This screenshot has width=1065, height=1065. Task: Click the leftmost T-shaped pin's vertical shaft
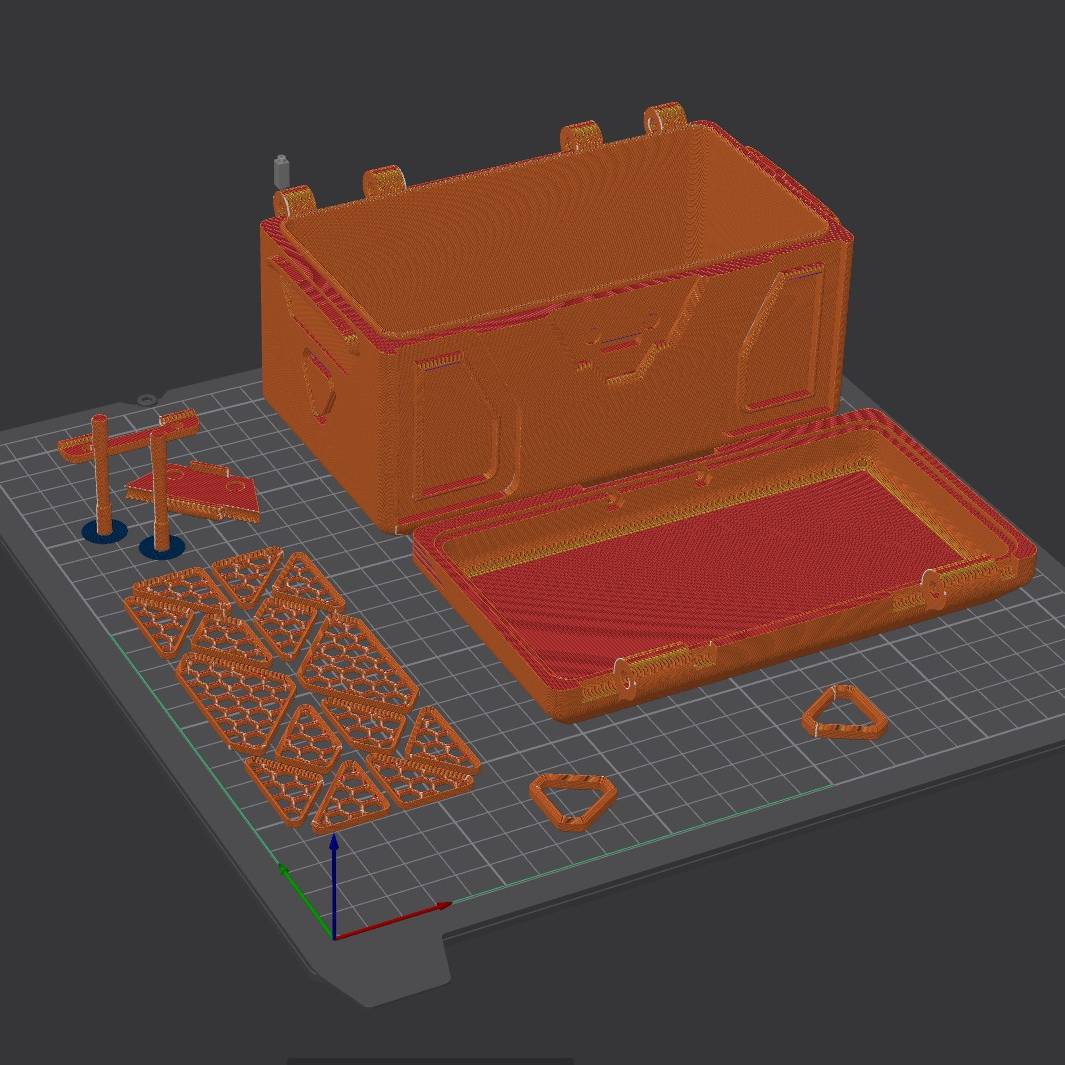(x=102, y=470)
